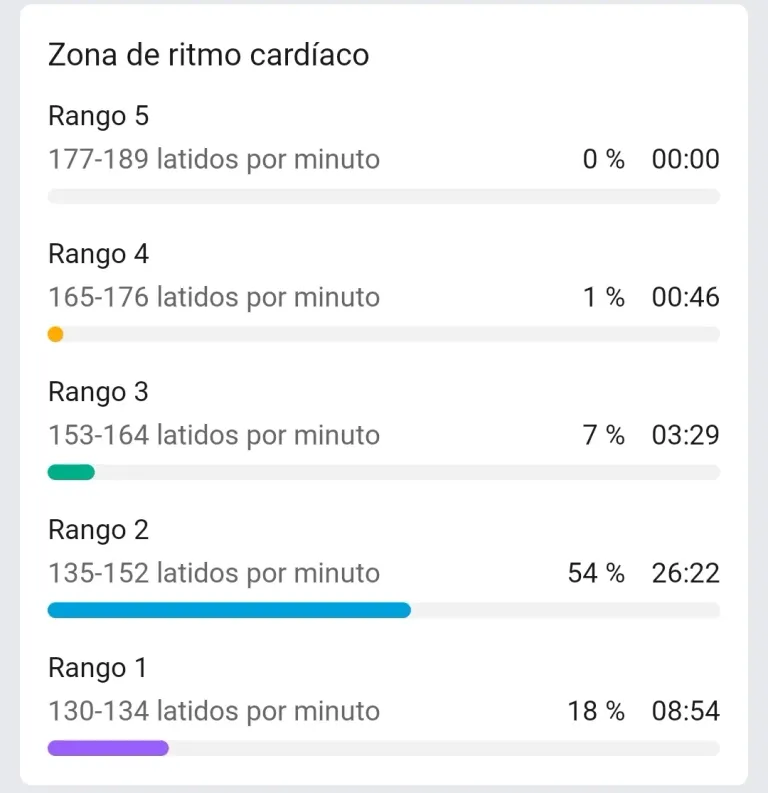Click the 08:54 time value
Viewport: 768px width, 793px height.
click(686, 711)
